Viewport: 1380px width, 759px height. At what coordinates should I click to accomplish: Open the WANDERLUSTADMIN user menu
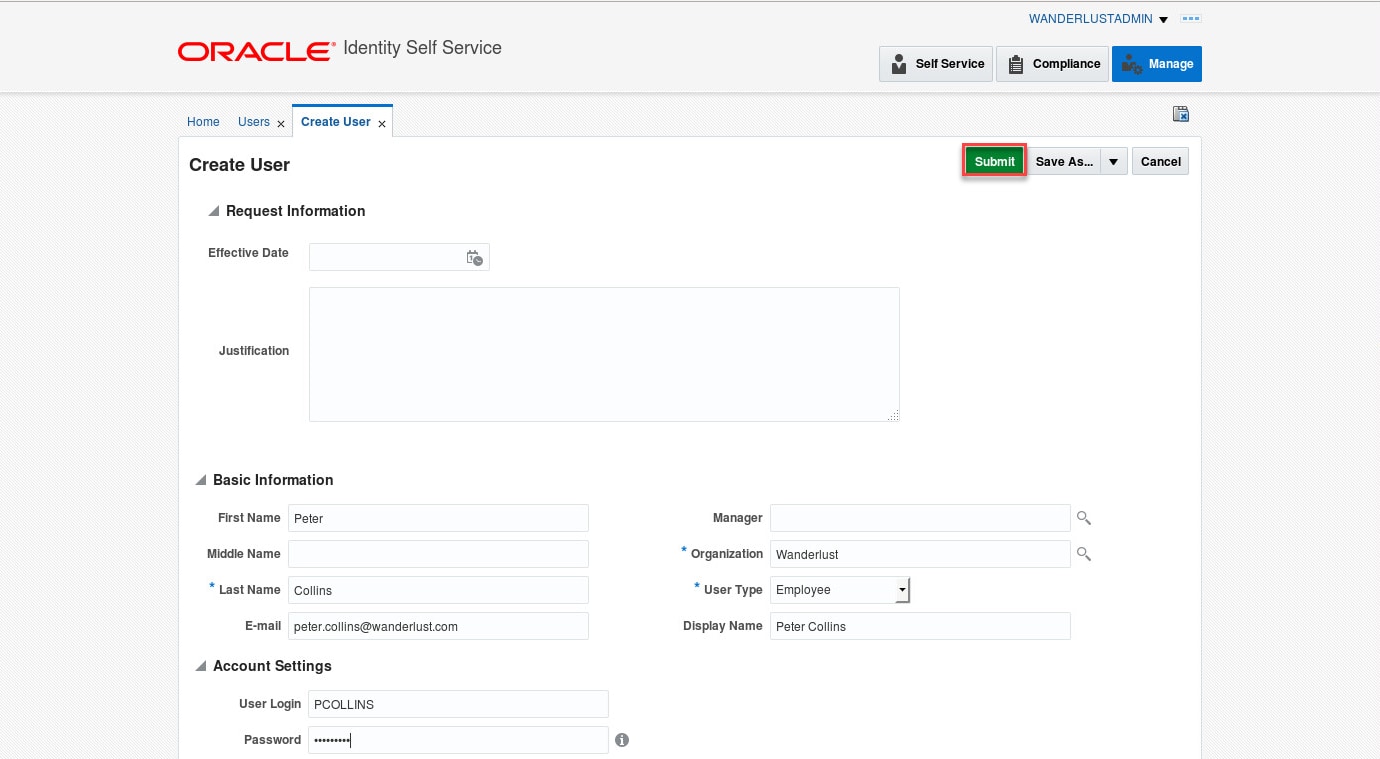coord(1098,19)
